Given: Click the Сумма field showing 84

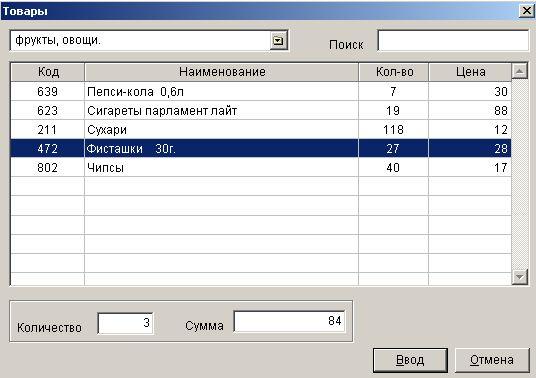Looking at the screenshot, I should pos(290,321).
